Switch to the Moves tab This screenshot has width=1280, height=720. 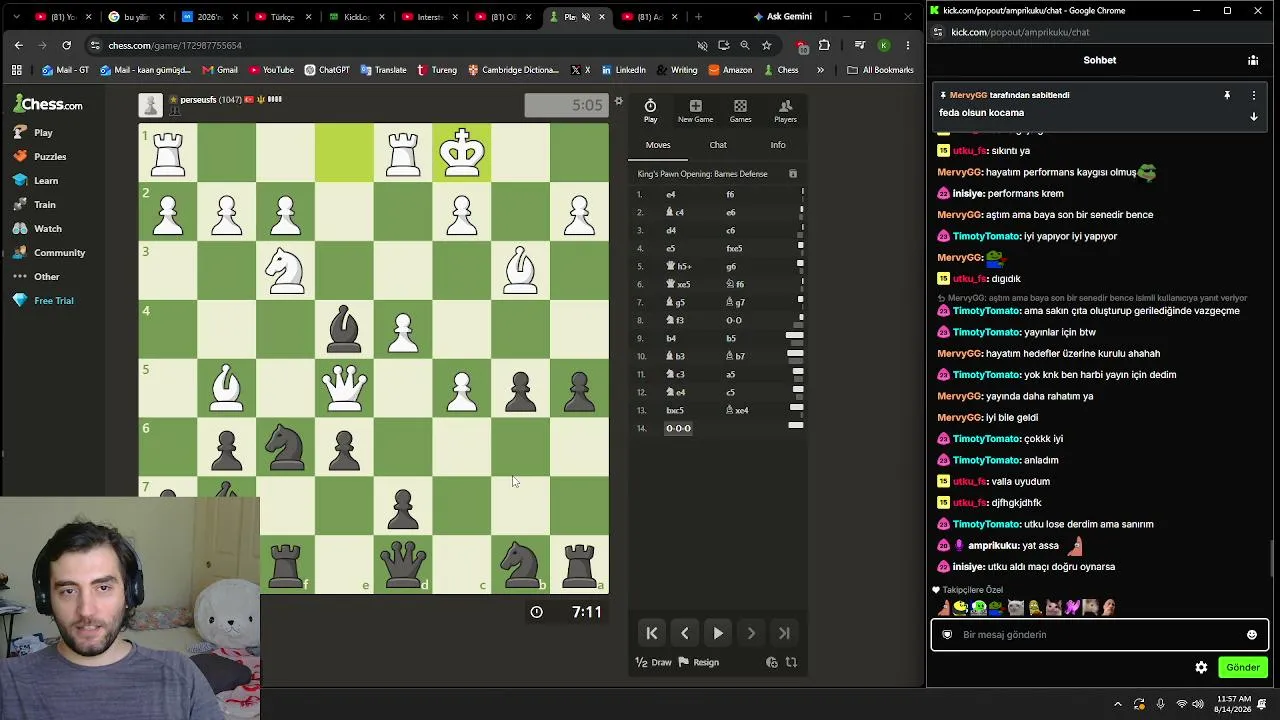point(658,145)
